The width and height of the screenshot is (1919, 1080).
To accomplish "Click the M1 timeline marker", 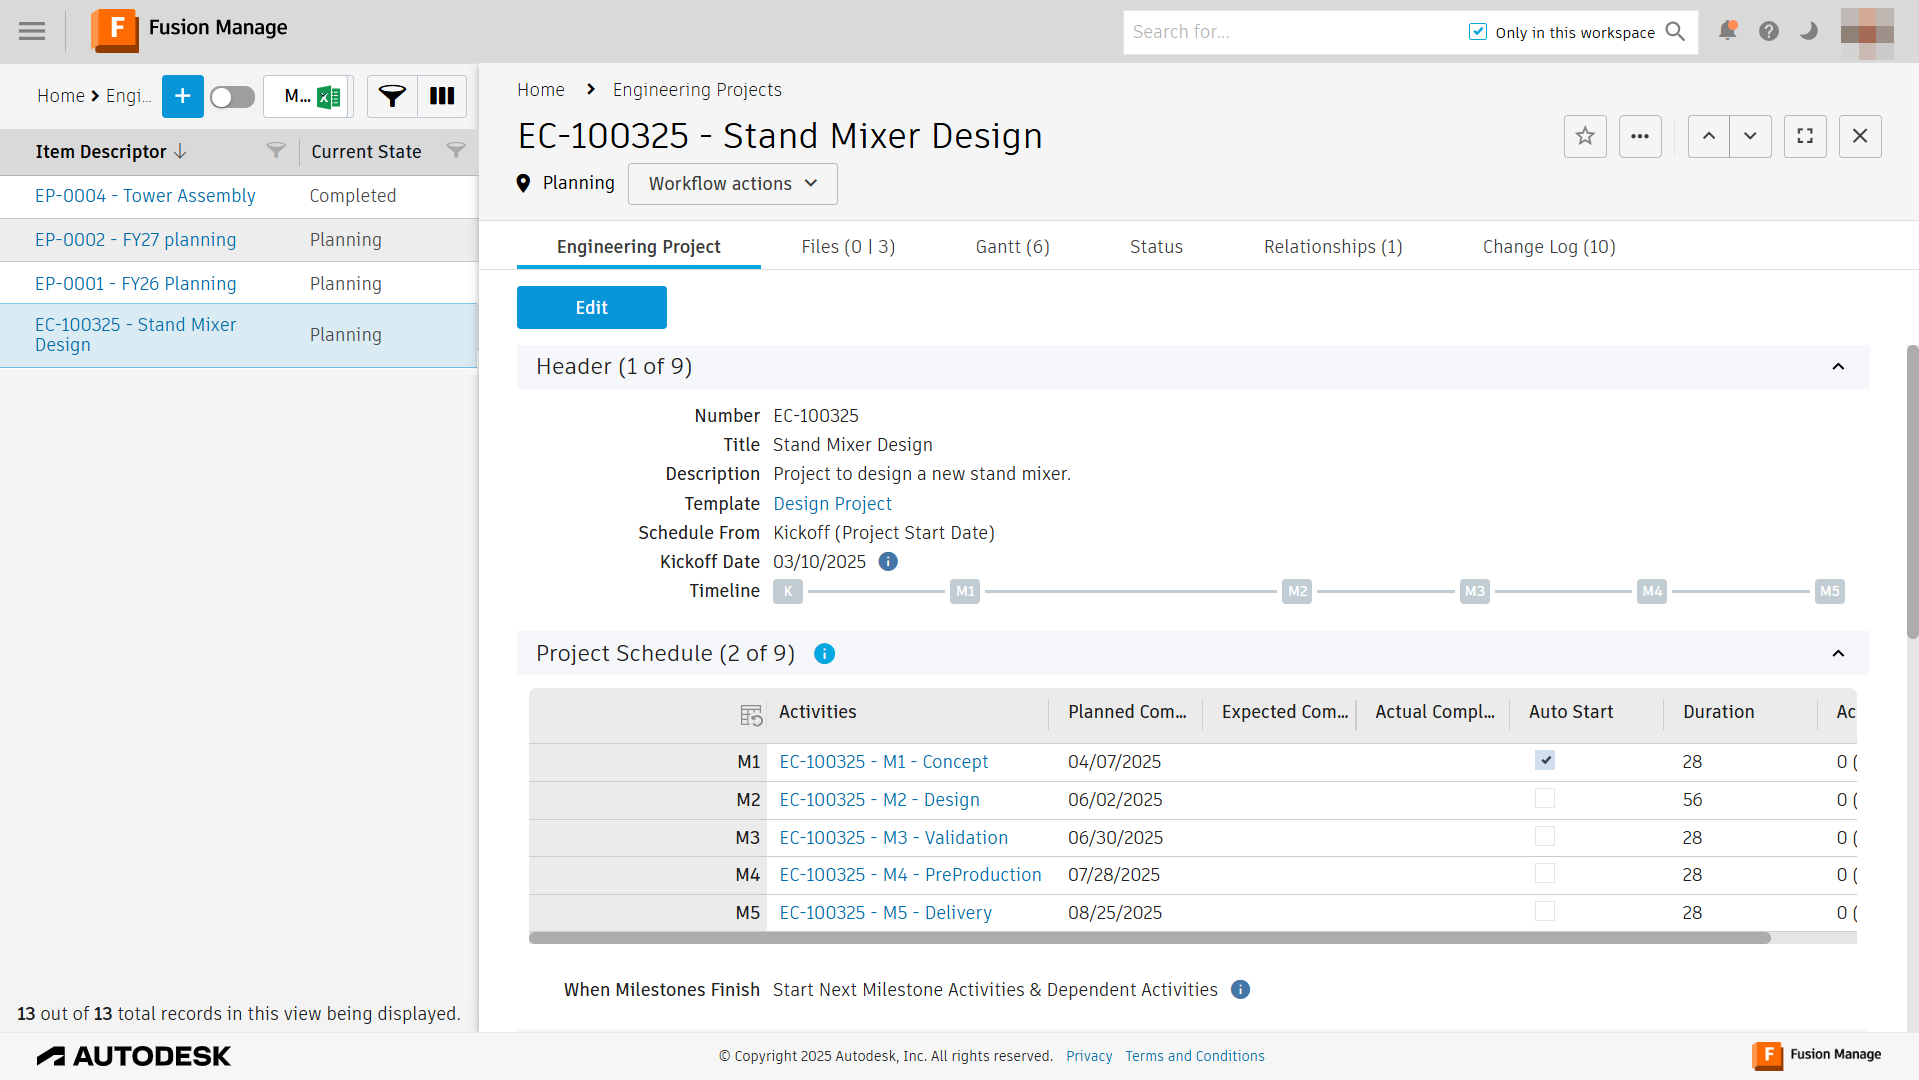I will click(x=965, y=591).
